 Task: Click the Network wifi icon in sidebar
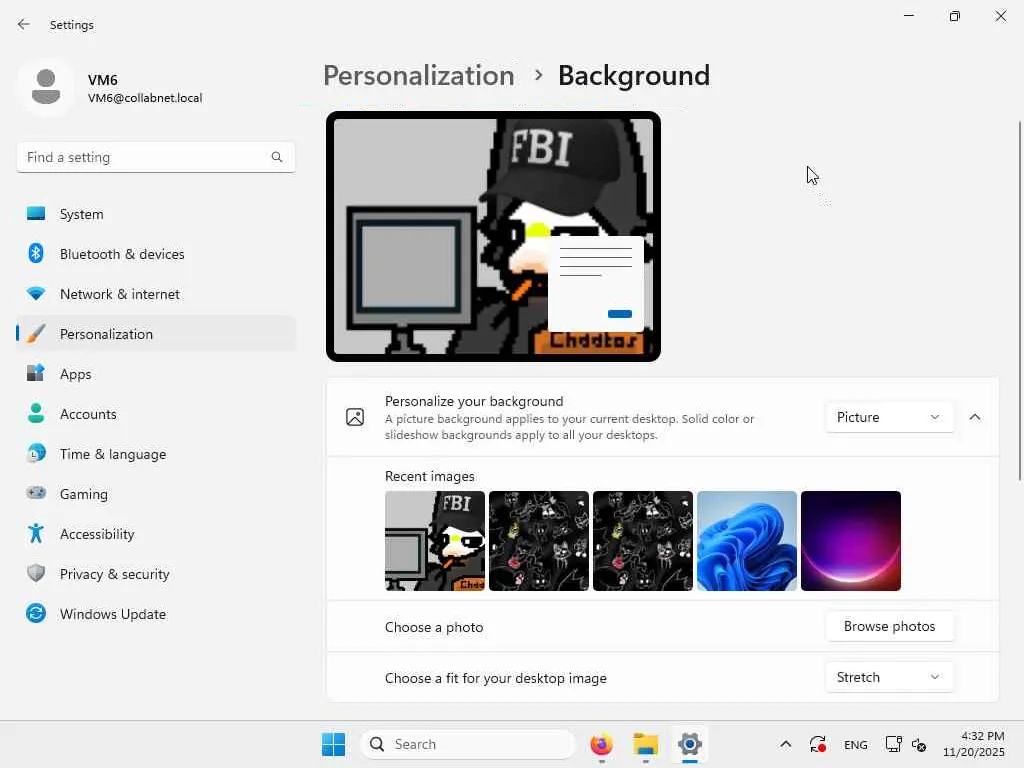pos(36,293)
